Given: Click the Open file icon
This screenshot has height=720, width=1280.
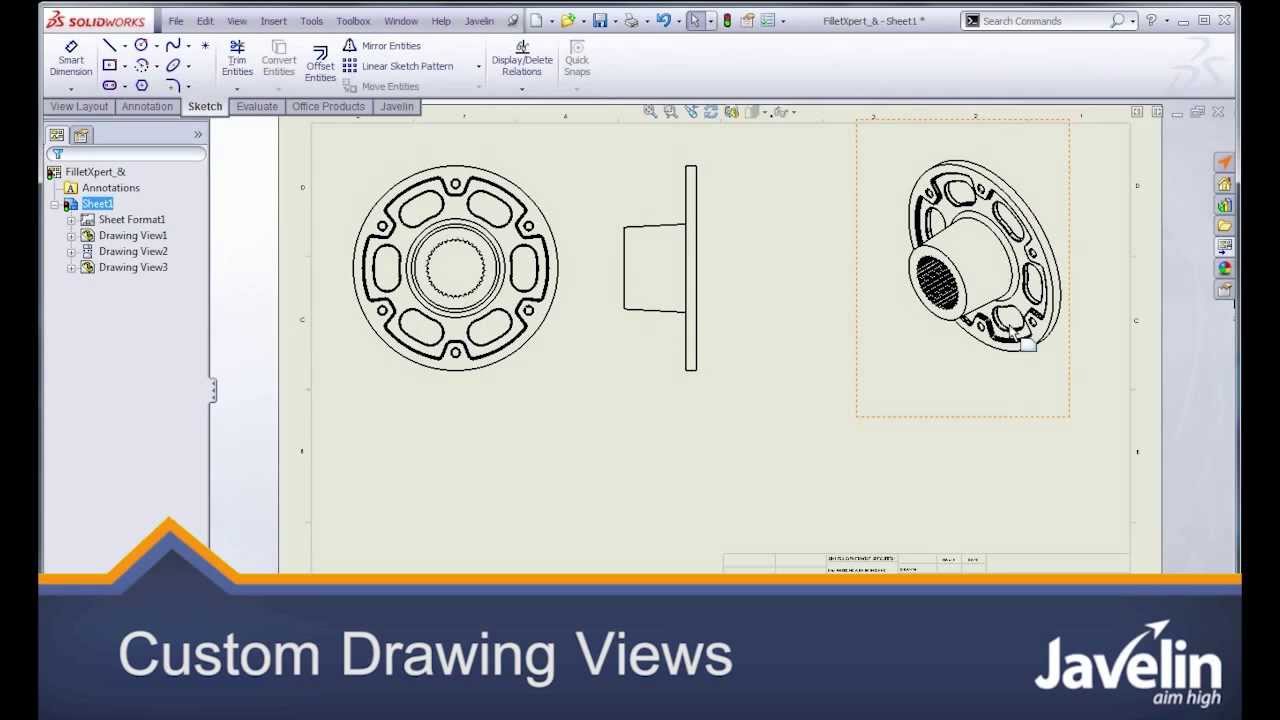Looking at the screenshot, I should click(568, 20).
